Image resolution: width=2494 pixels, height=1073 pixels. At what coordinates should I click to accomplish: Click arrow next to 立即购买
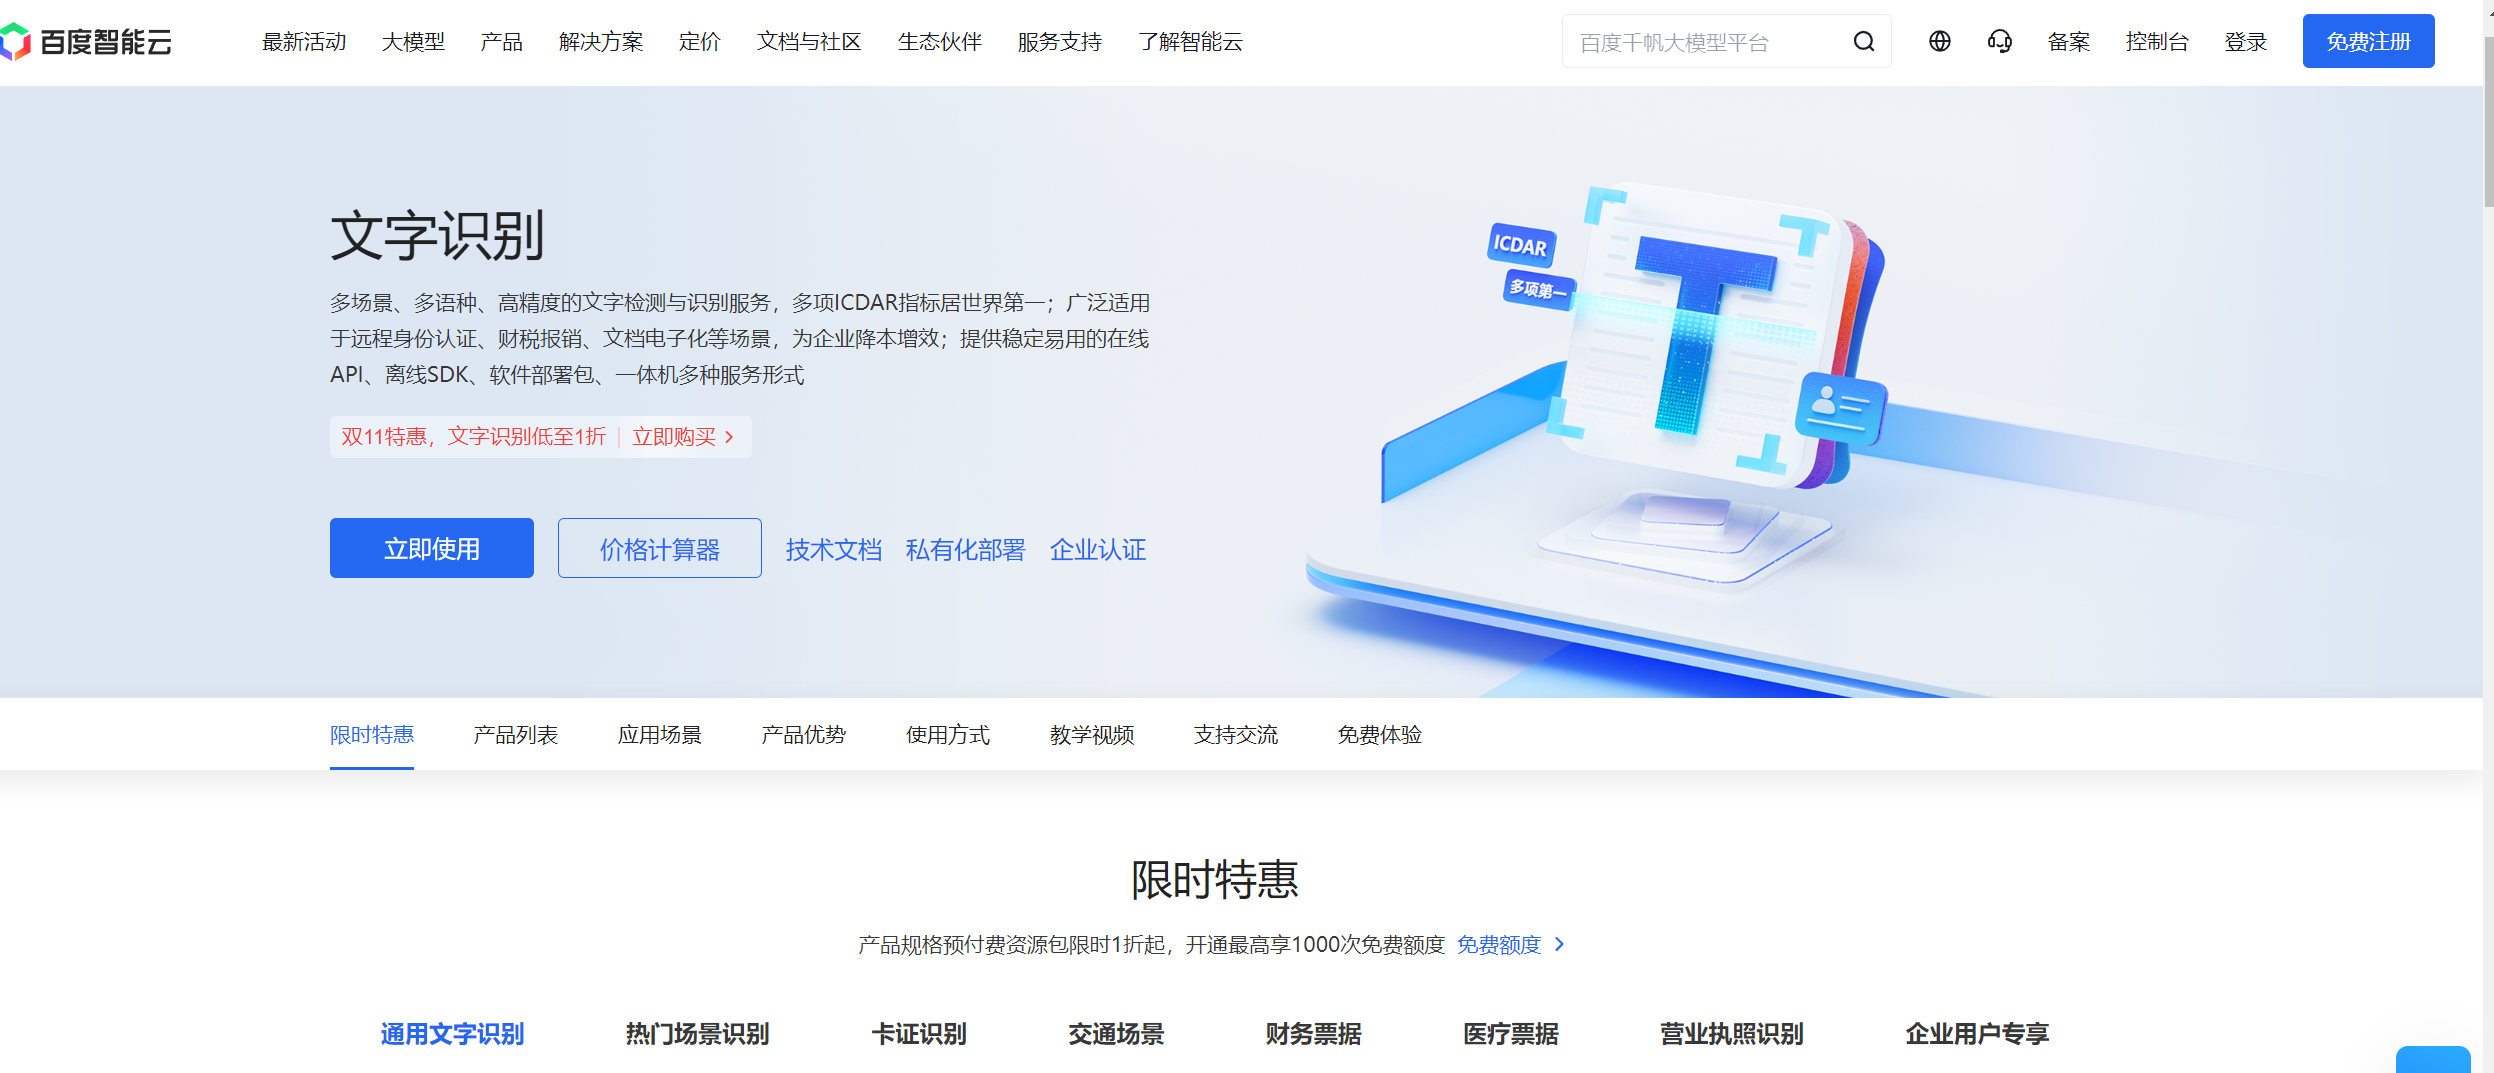tap(729, 437)
